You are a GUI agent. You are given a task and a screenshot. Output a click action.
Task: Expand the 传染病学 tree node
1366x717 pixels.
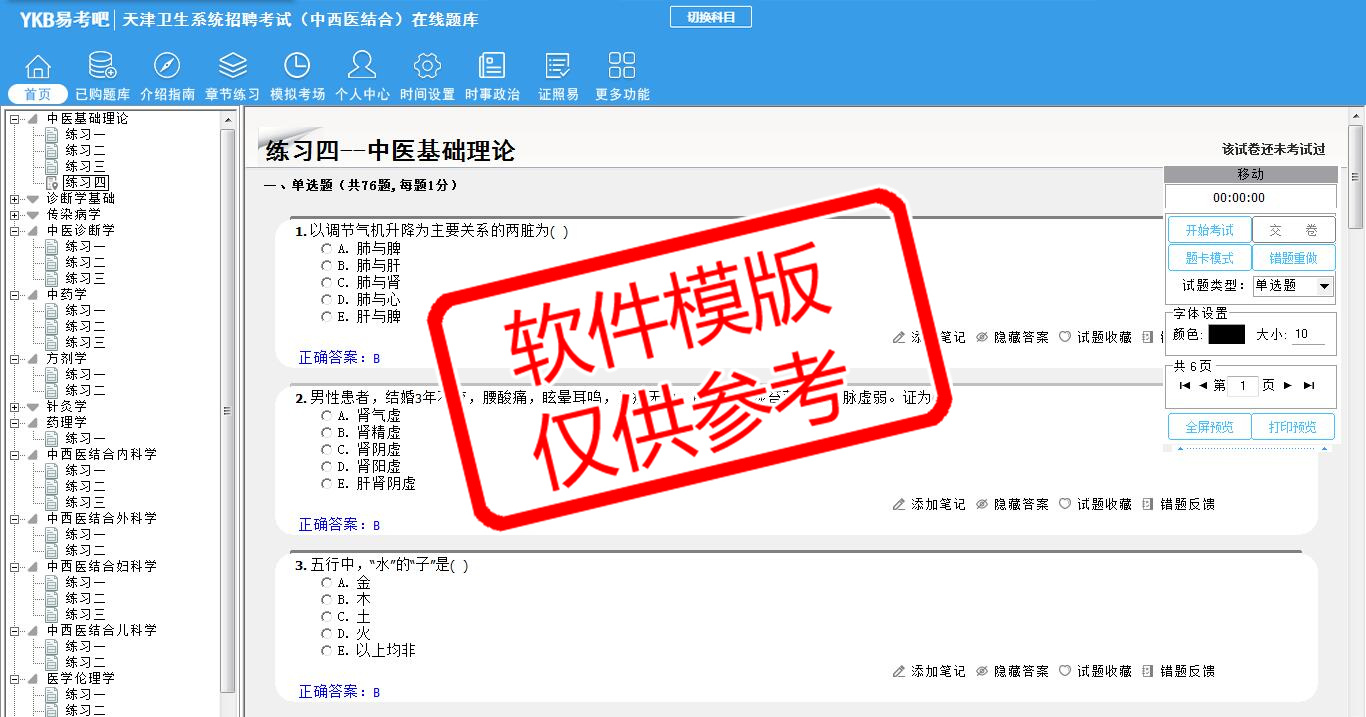[14, 215]
